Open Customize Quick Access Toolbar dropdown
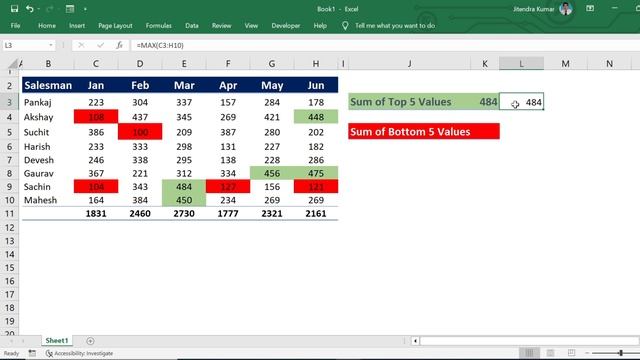640x360 pixels. (x=85, y=9)
